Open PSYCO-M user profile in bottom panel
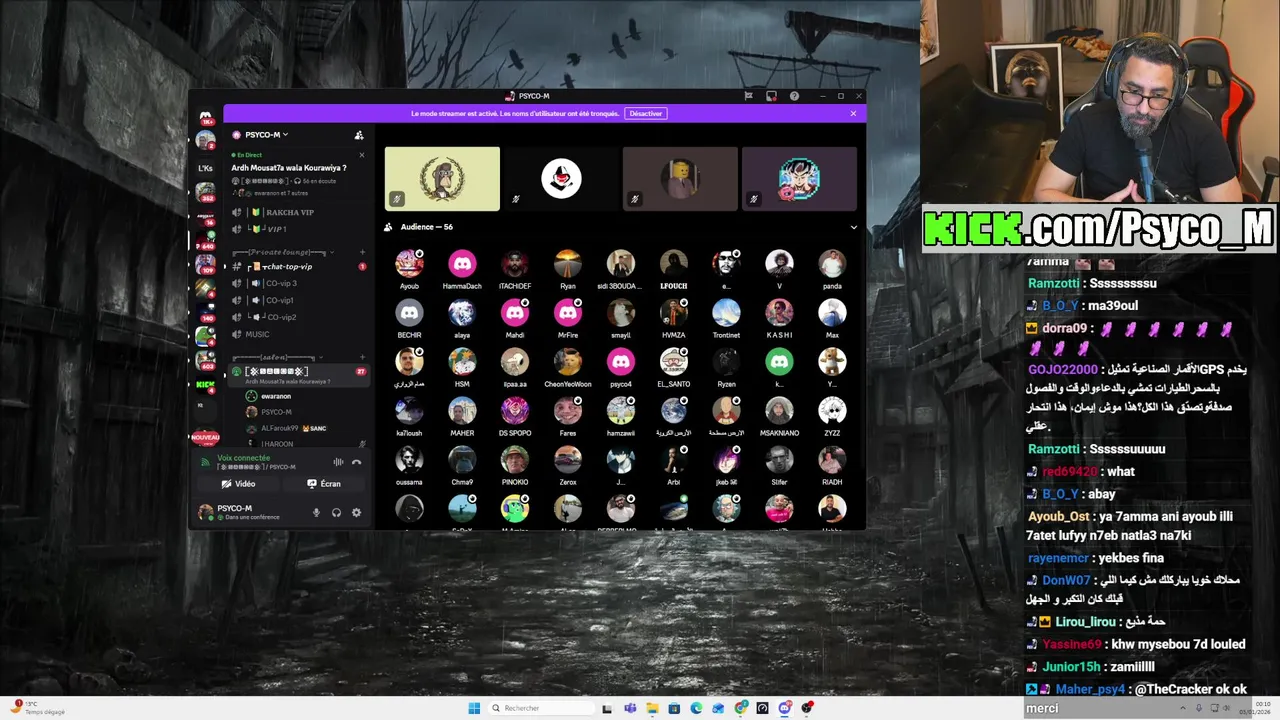 (x=250, y=512)
